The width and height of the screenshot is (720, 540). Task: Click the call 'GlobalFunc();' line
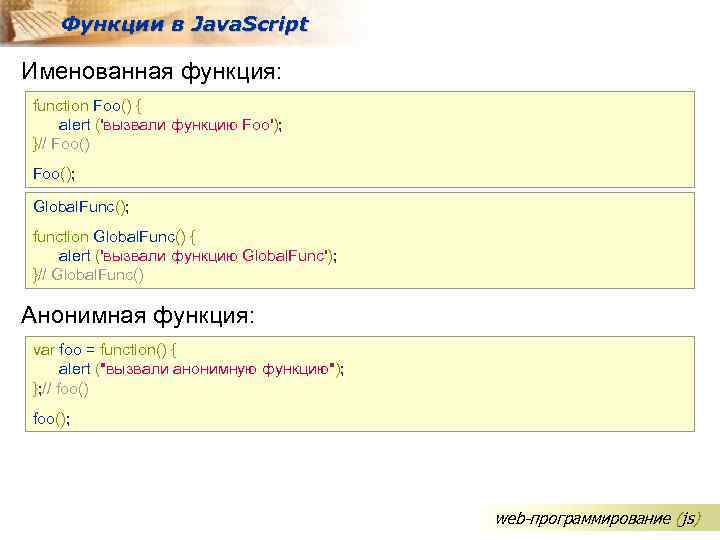point(81,207)
